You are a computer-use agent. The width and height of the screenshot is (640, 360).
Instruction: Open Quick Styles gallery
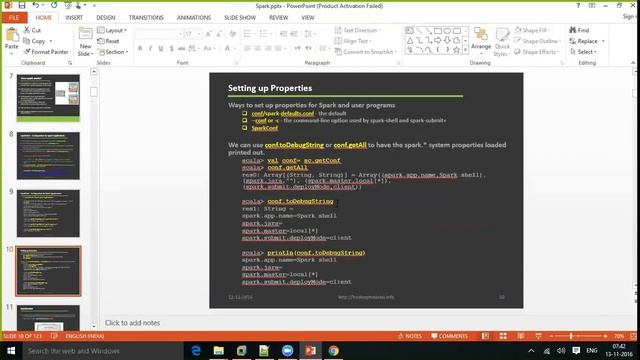tap(502, 42)
